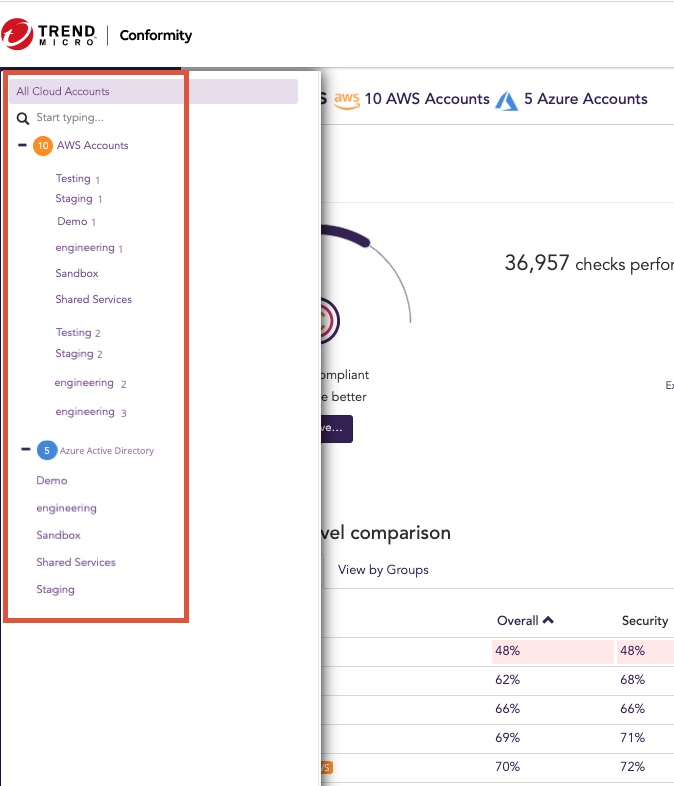
Task: Select engineering 2 AWS account
Action: coord(91,383)
